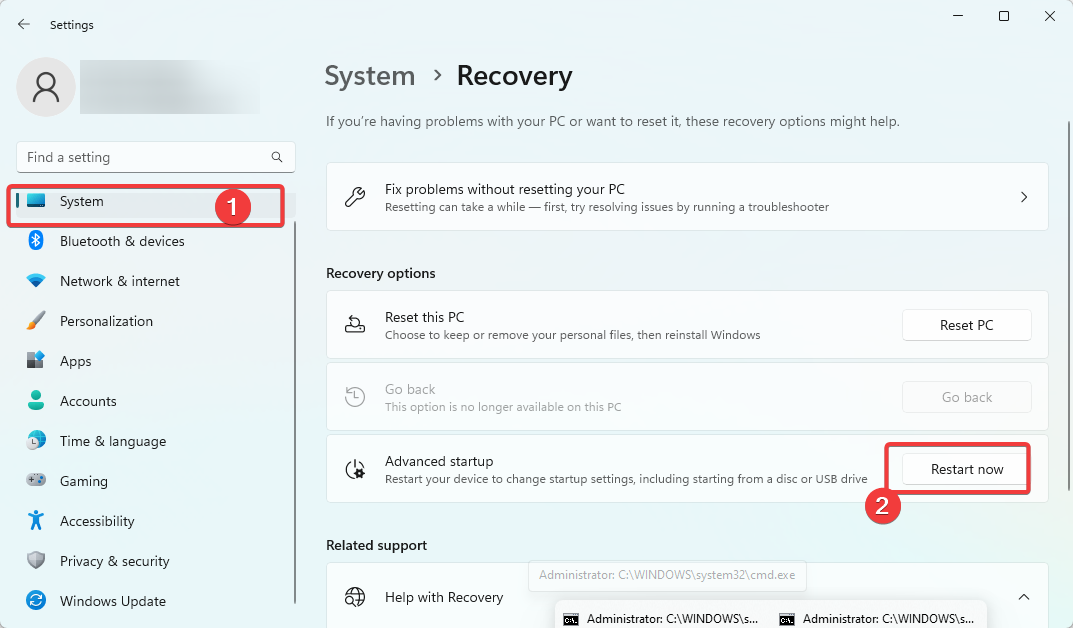Open Fix problems without resetting your PC

tap(687, 197)
